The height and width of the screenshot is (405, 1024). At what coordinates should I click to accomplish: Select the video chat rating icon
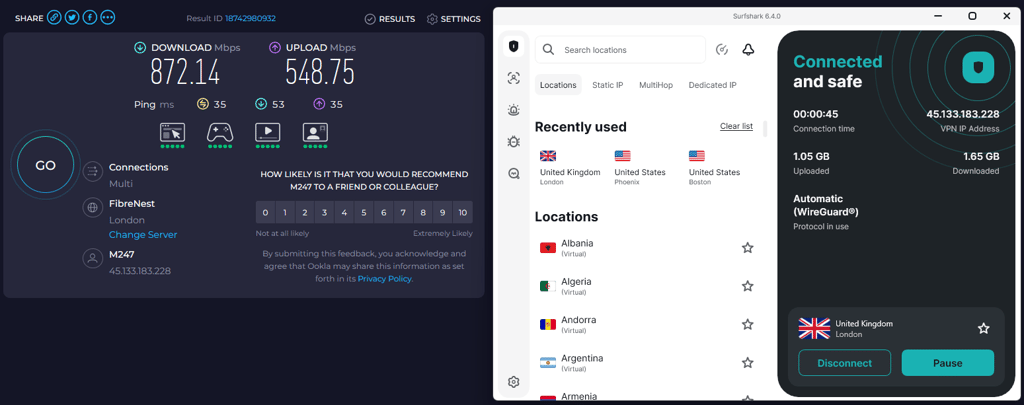click(x=315, y=135)
